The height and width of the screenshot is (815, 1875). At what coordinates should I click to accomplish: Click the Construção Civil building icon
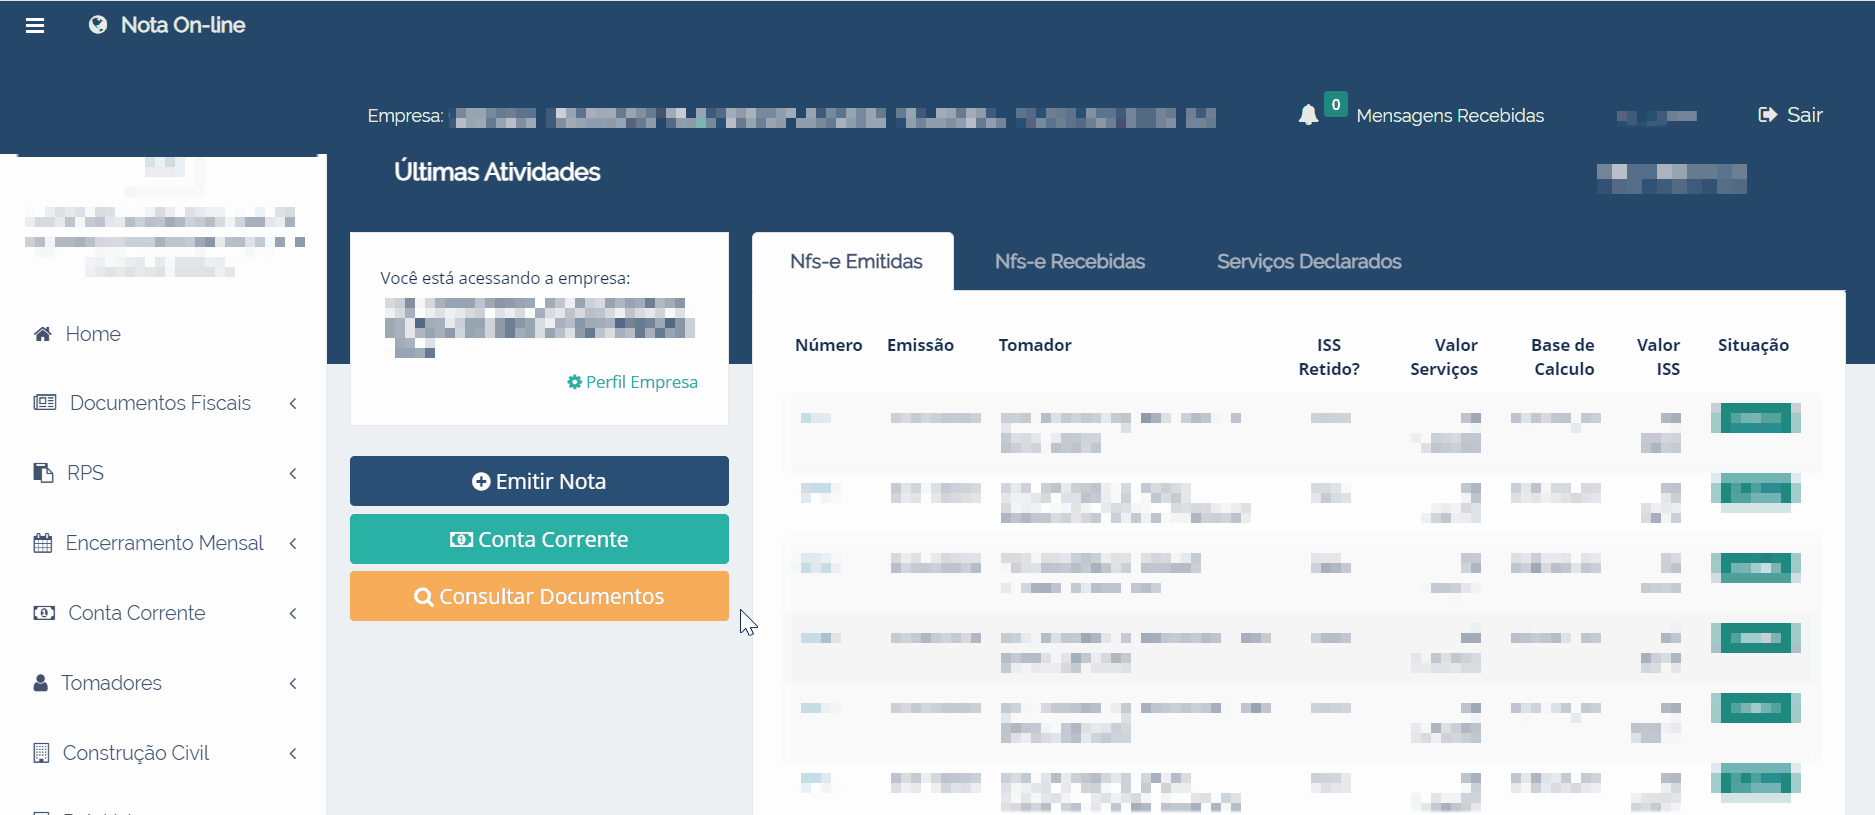click(41, 753)
